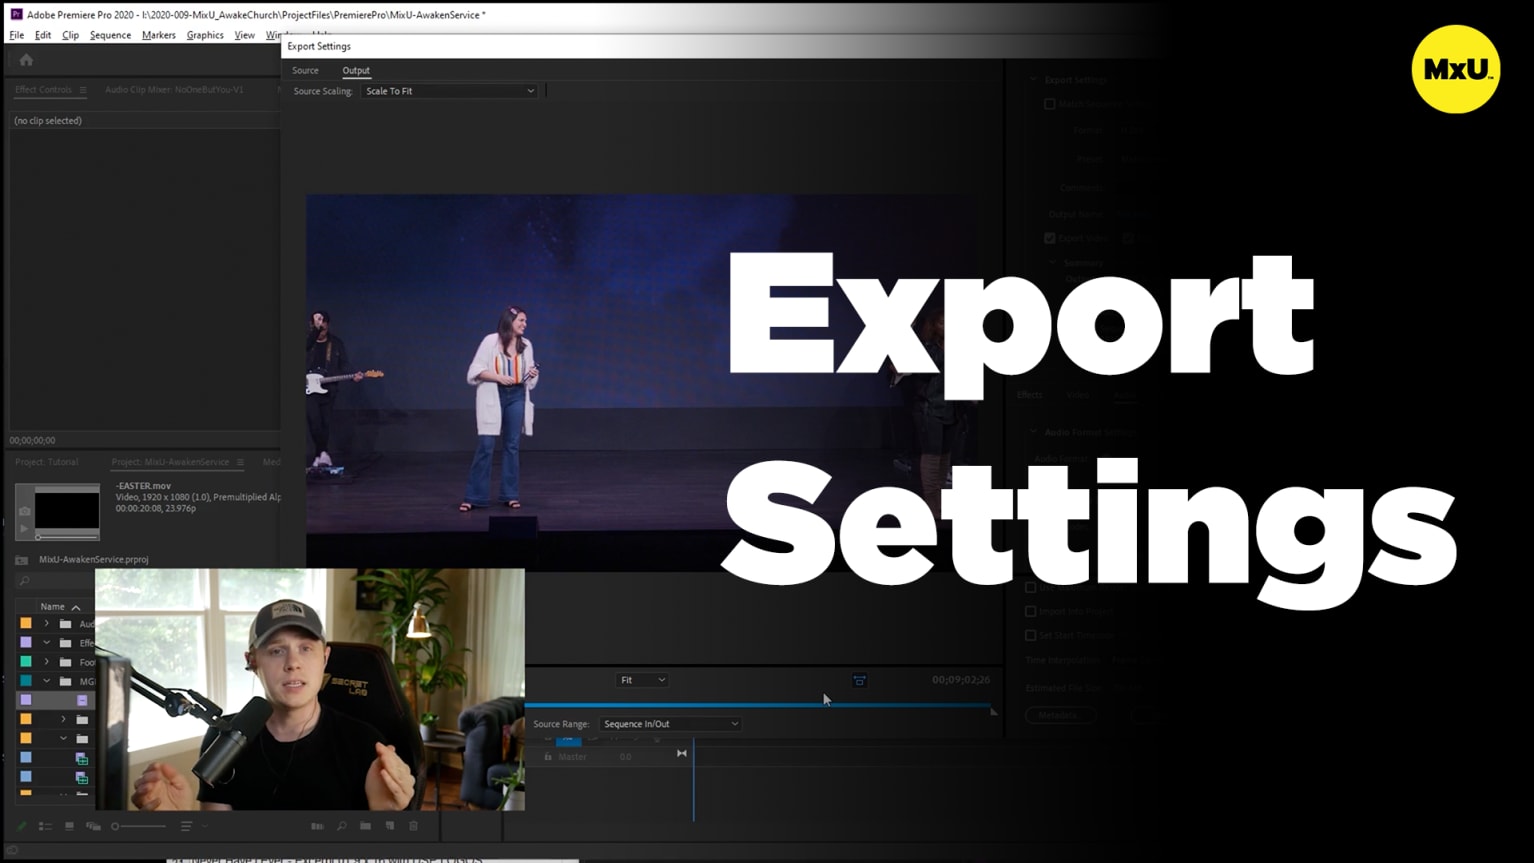
Task: Open the Scale To Fit source scaling dropdown
Action: (x=449, y=91)
